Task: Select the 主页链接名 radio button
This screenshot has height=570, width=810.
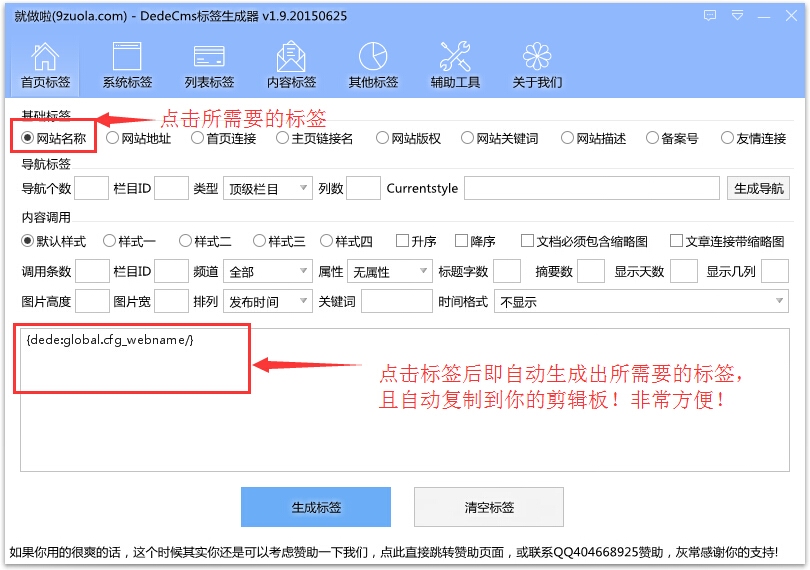Action: click(x=315, y=138)
